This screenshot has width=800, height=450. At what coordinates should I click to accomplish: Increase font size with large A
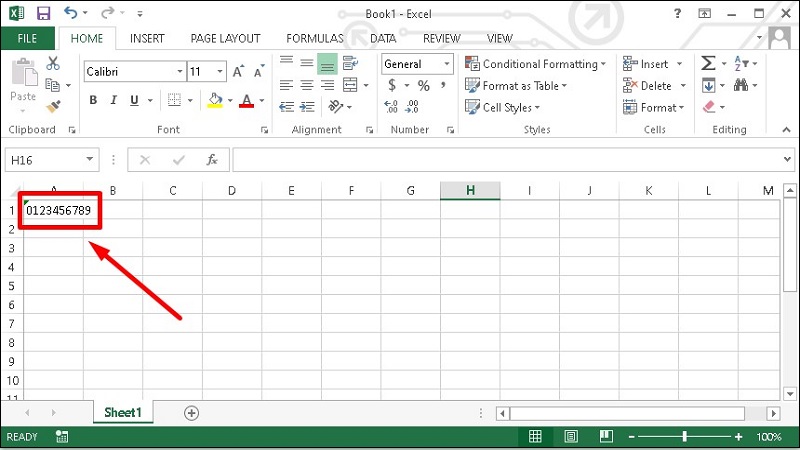pos(238,71)
